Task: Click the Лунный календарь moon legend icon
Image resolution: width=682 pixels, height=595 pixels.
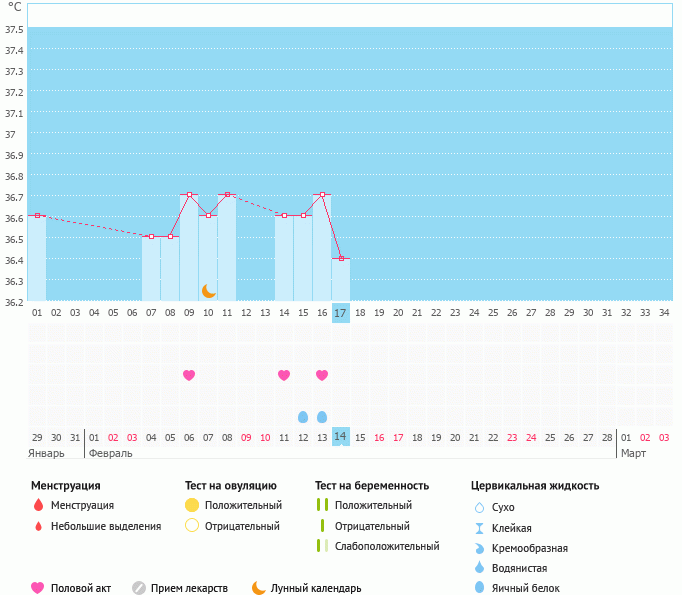Action: coord(259,588)
